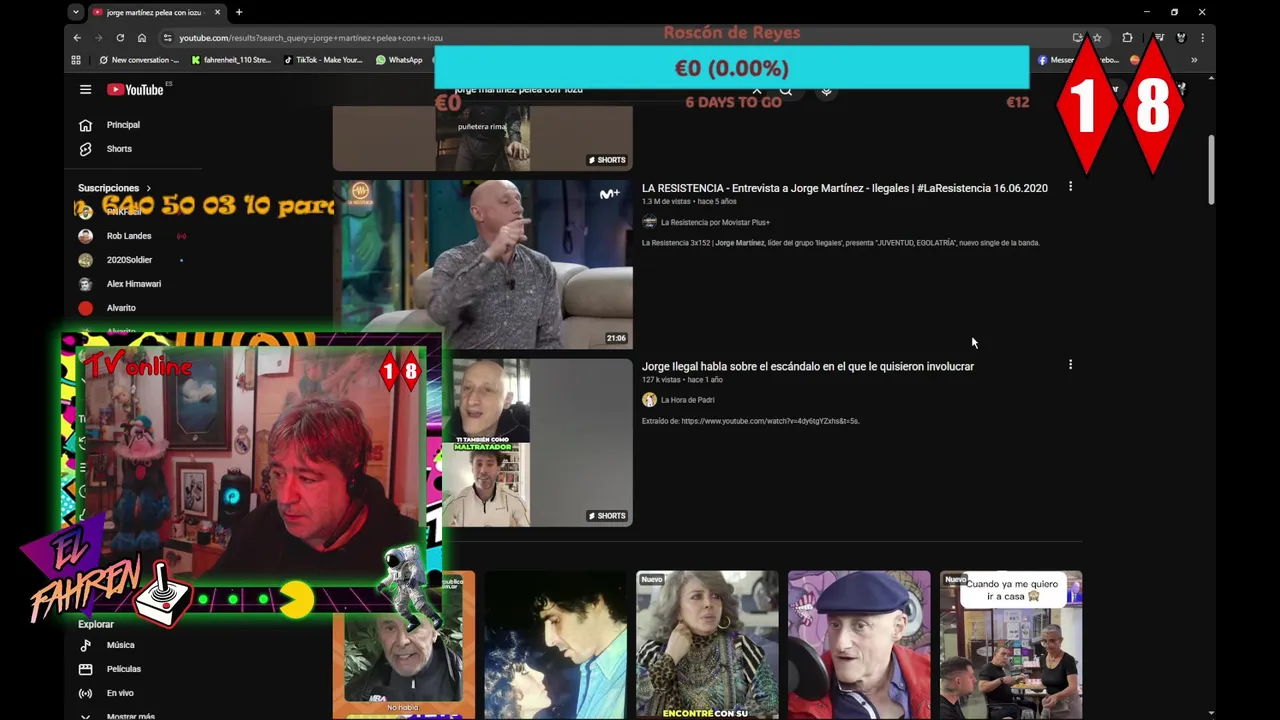This screenshot has height=720, width=1280.
Task: Open La Hora de Padri channel name
Action: tap(687, 400)
